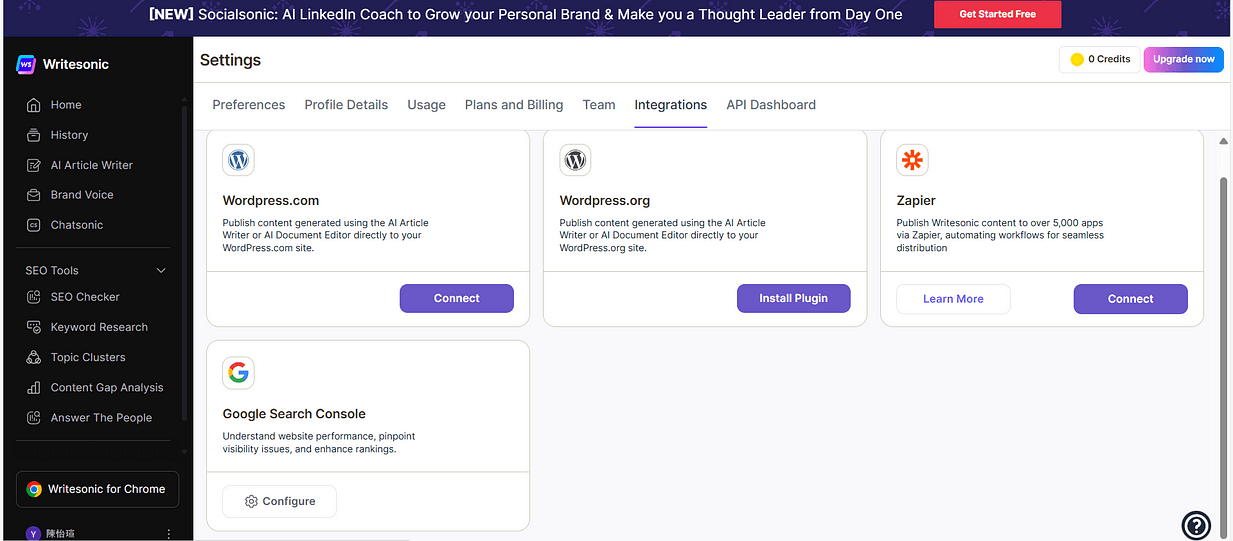The width and height of the screenshot is (1233, 541).
Task: Click the Google Search Console logo
Action: [x=238, y=373]
